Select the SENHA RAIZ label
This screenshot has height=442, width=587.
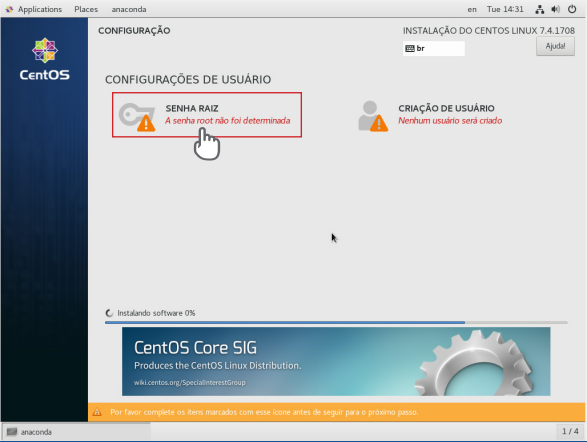192,109
